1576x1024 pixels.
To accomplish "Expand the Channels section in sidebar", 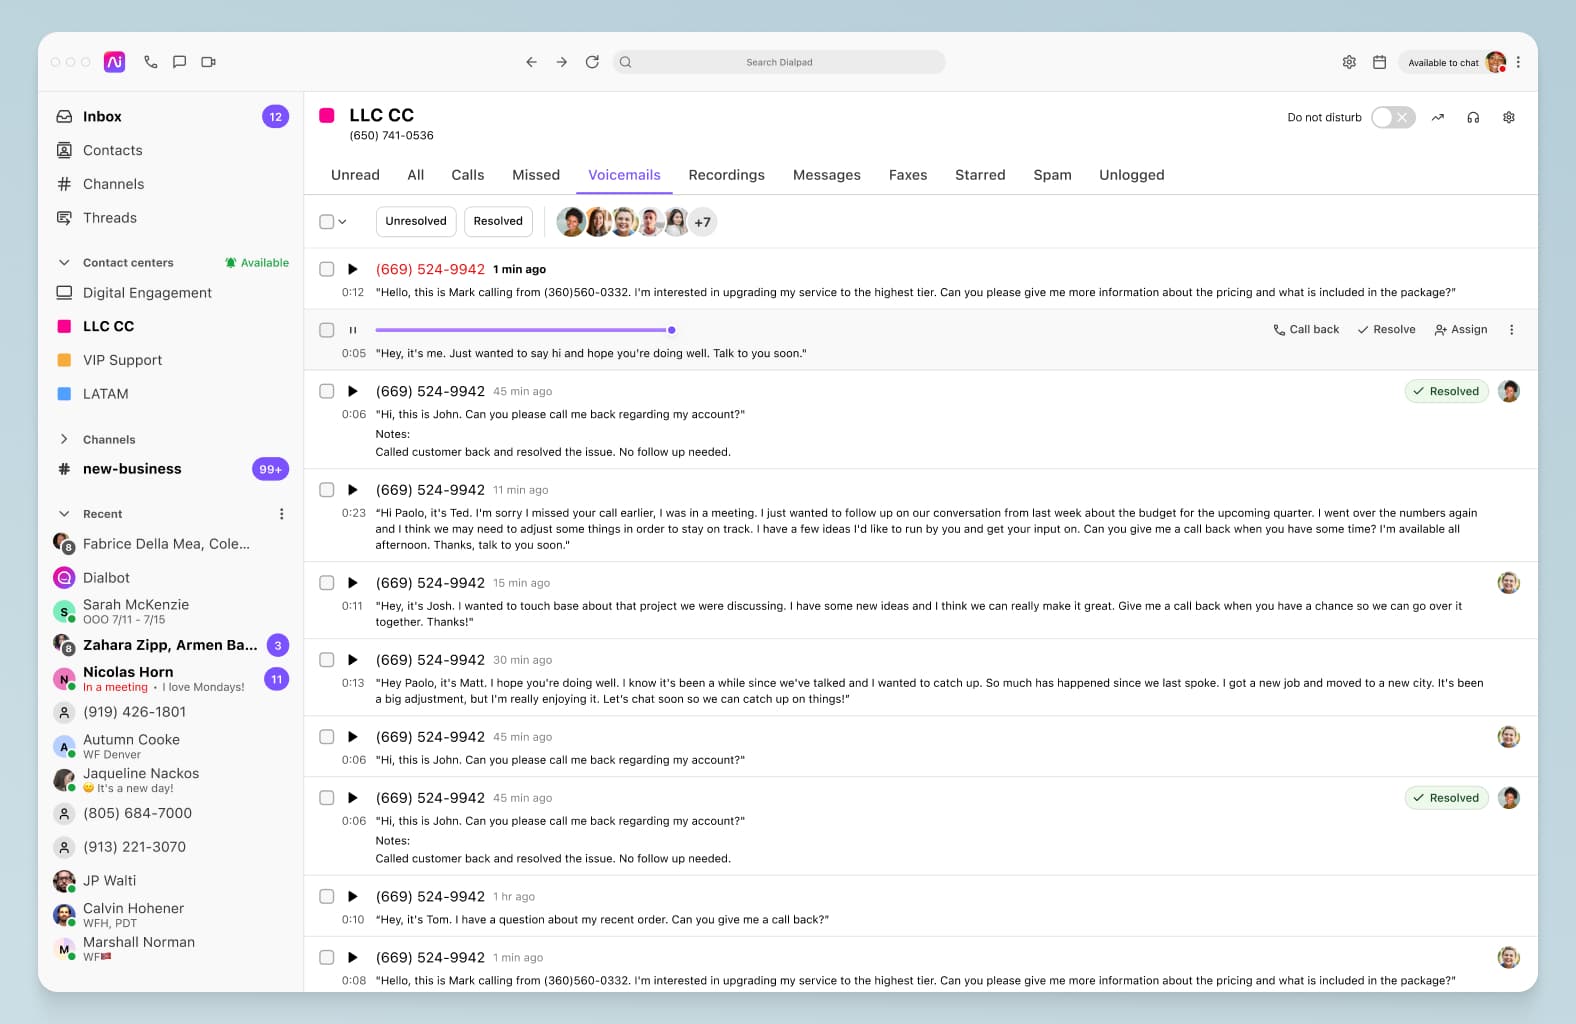I will (64, 439).
